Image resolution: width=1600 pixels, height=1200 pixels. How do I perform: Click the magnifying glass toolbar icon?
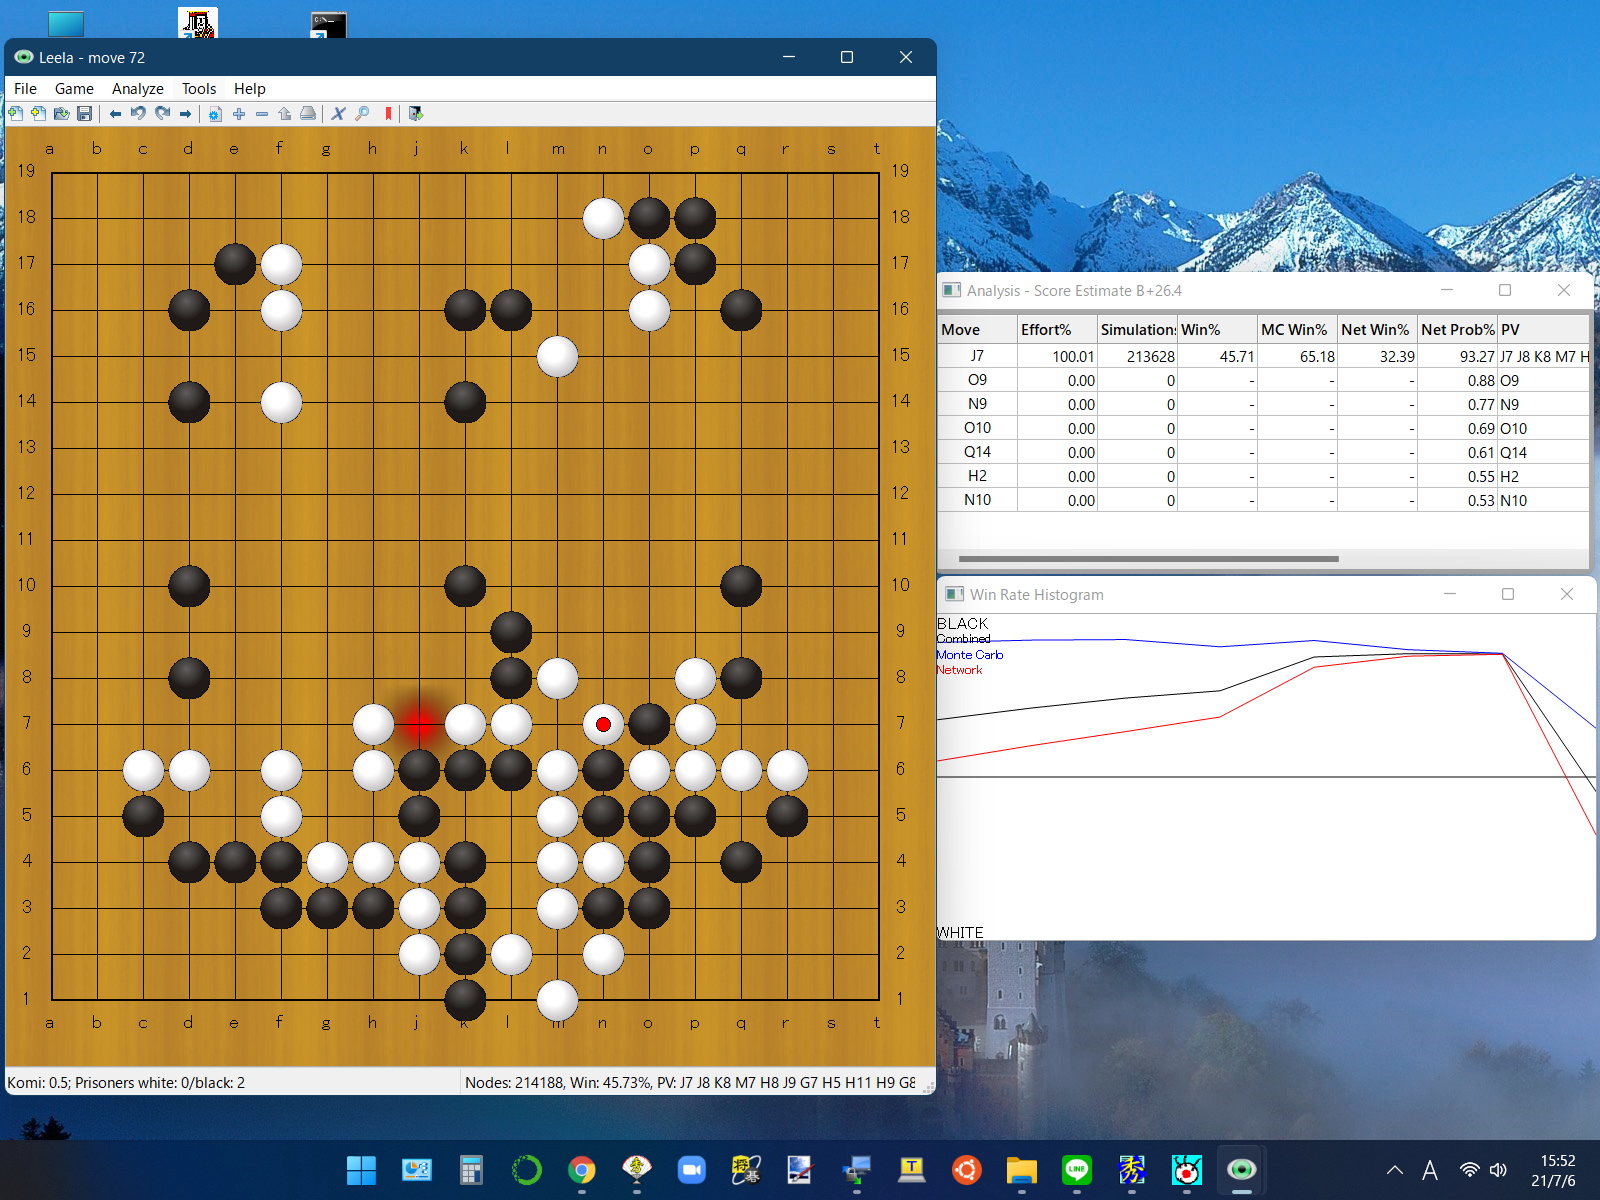click(362, 114)
